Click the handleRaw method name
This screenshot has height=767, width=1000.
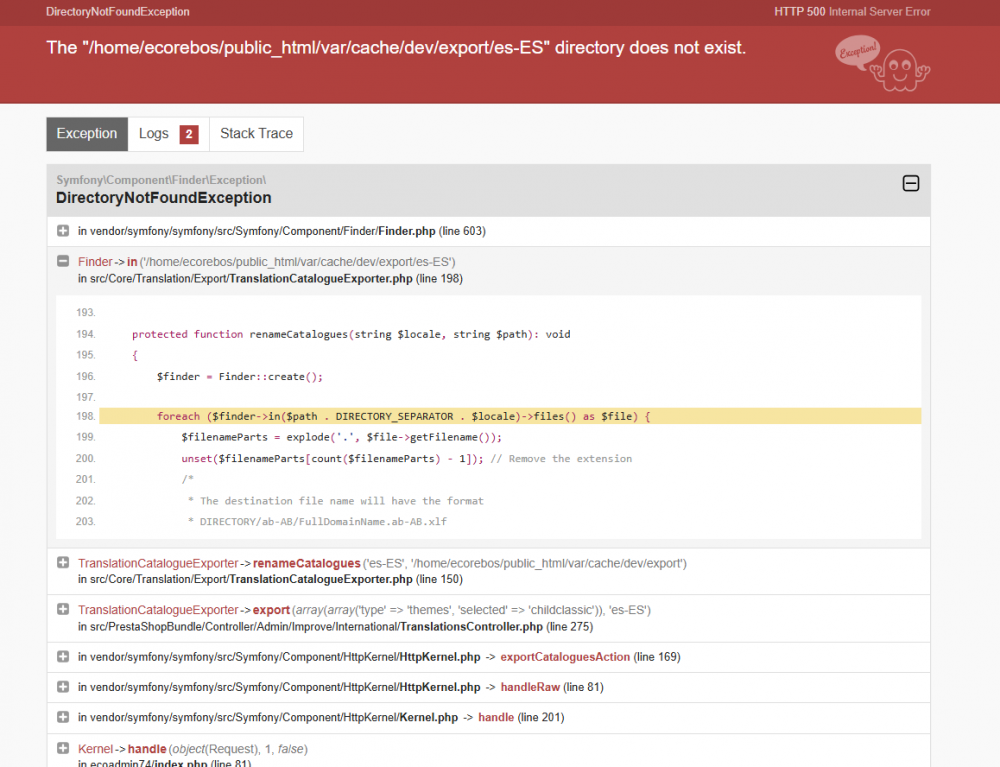point(530,687)
